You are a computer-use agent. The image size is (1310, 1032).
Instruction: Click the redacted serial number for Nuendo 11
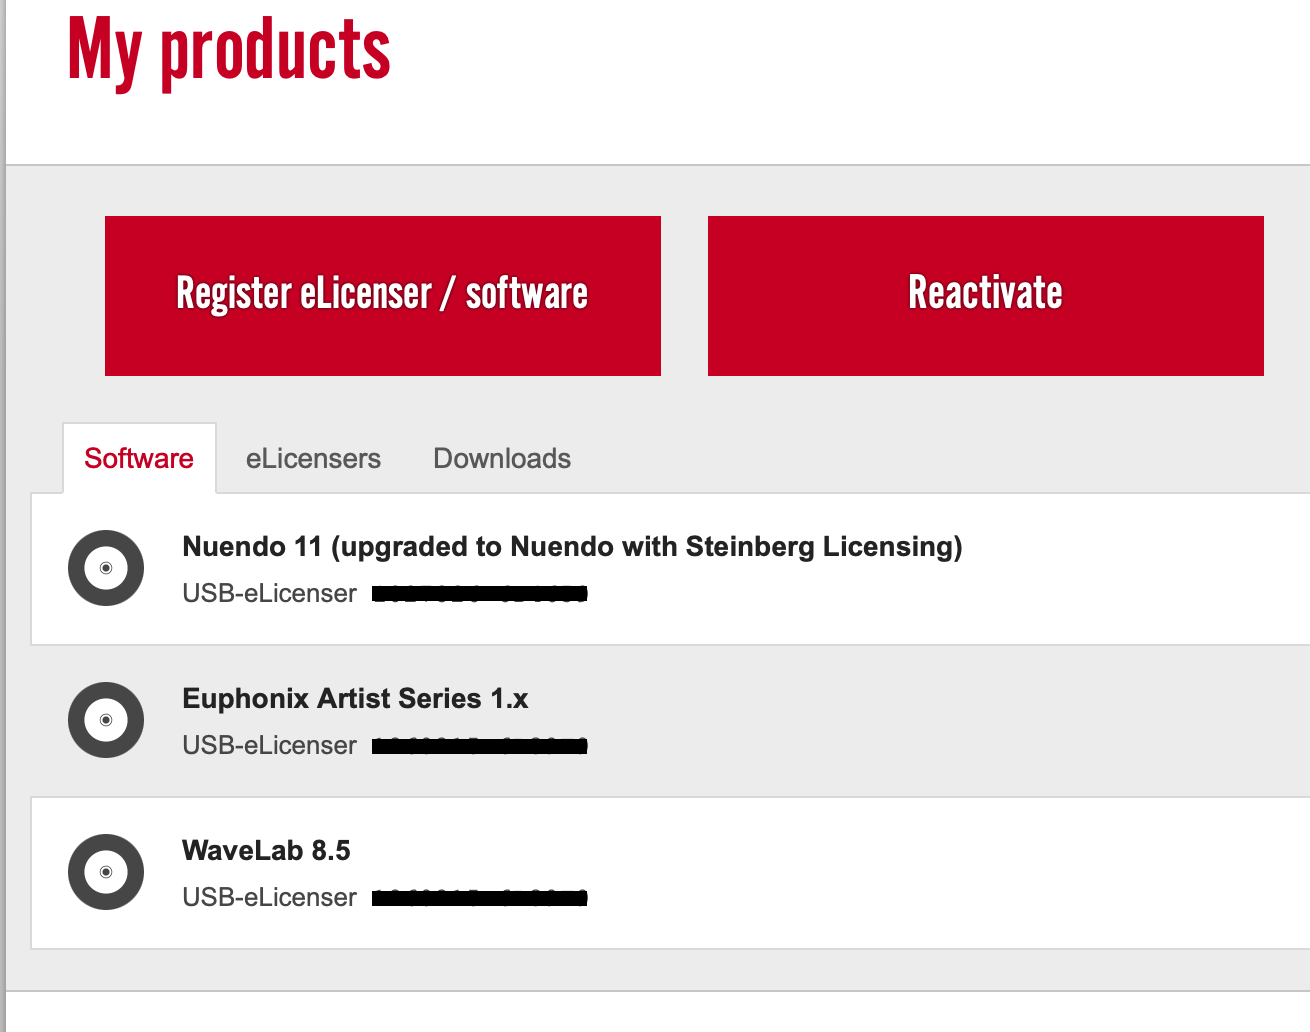click(x=480, y=595)
